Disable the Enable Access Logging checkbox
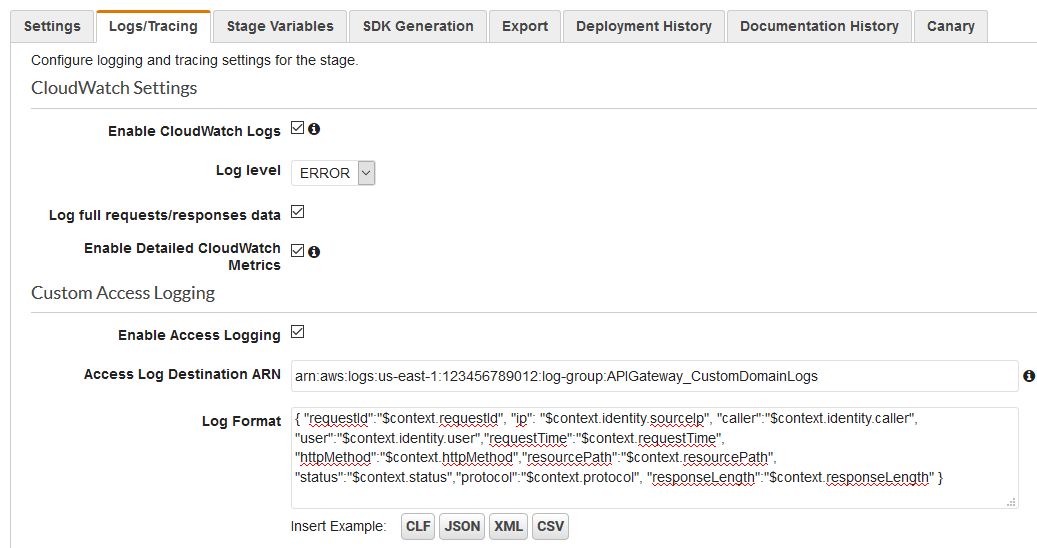Screen dimensions: 1037x548 coord(297,333)
